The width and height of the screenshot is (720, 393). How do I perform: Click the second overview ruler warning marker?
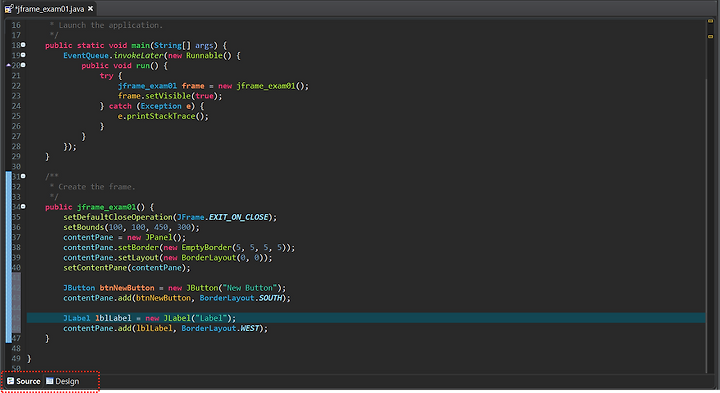(x=710, y=36)
